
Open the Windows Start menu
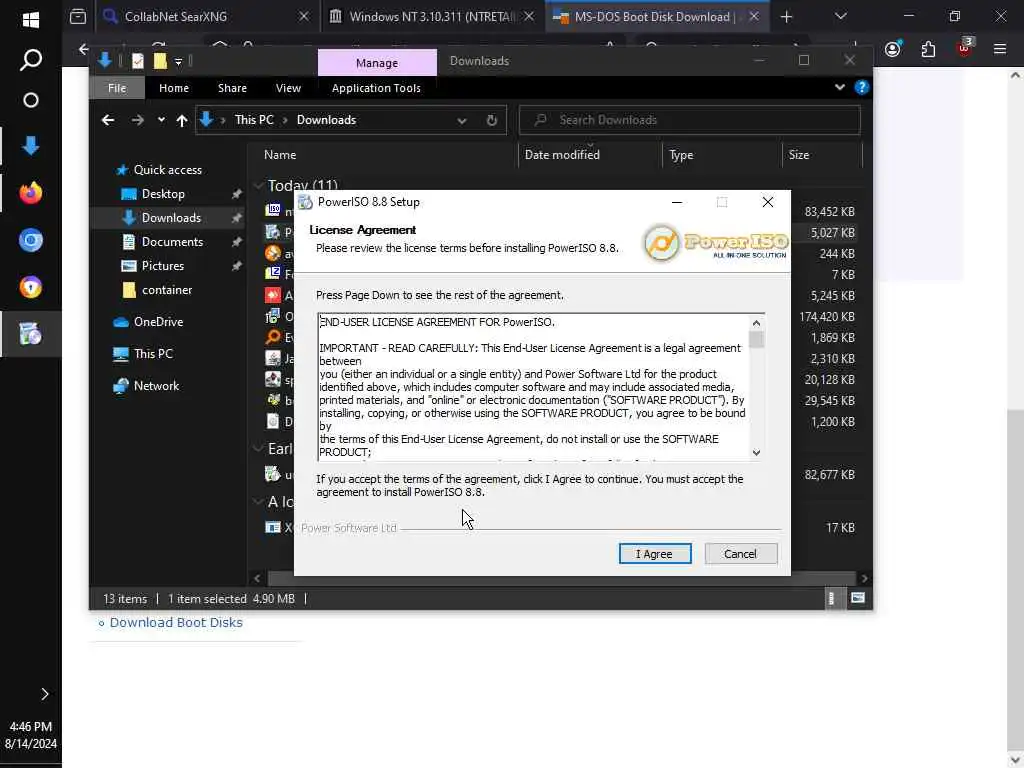pos(31,20)
